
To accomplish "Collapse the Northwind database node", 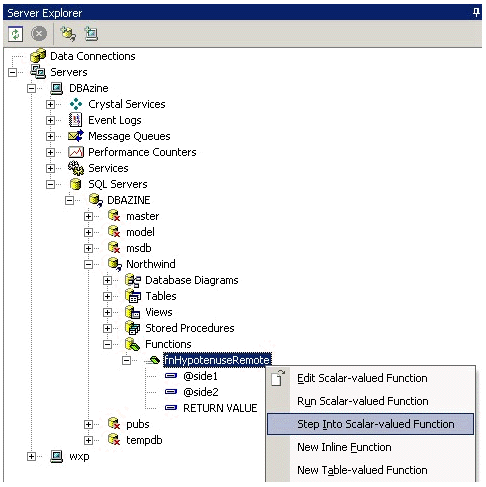I will pyautogui.click(x=88, y=264).
